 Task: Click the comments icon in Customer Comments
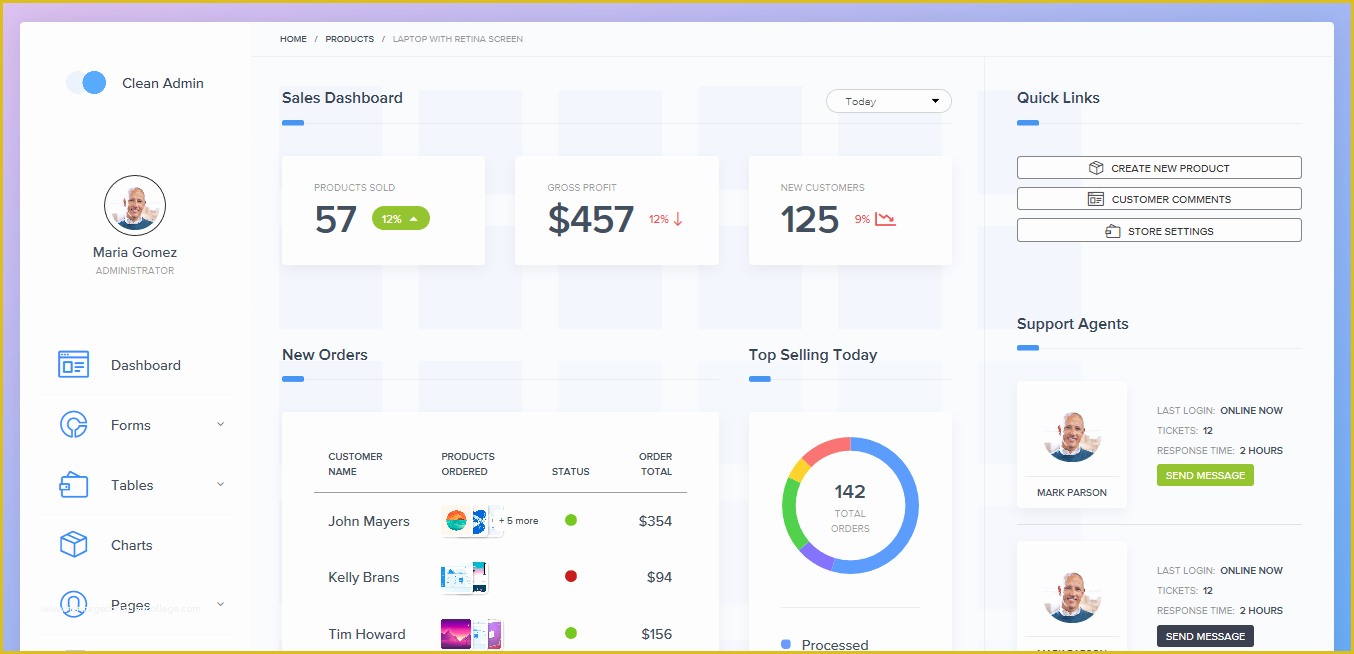pos(1096,199)
